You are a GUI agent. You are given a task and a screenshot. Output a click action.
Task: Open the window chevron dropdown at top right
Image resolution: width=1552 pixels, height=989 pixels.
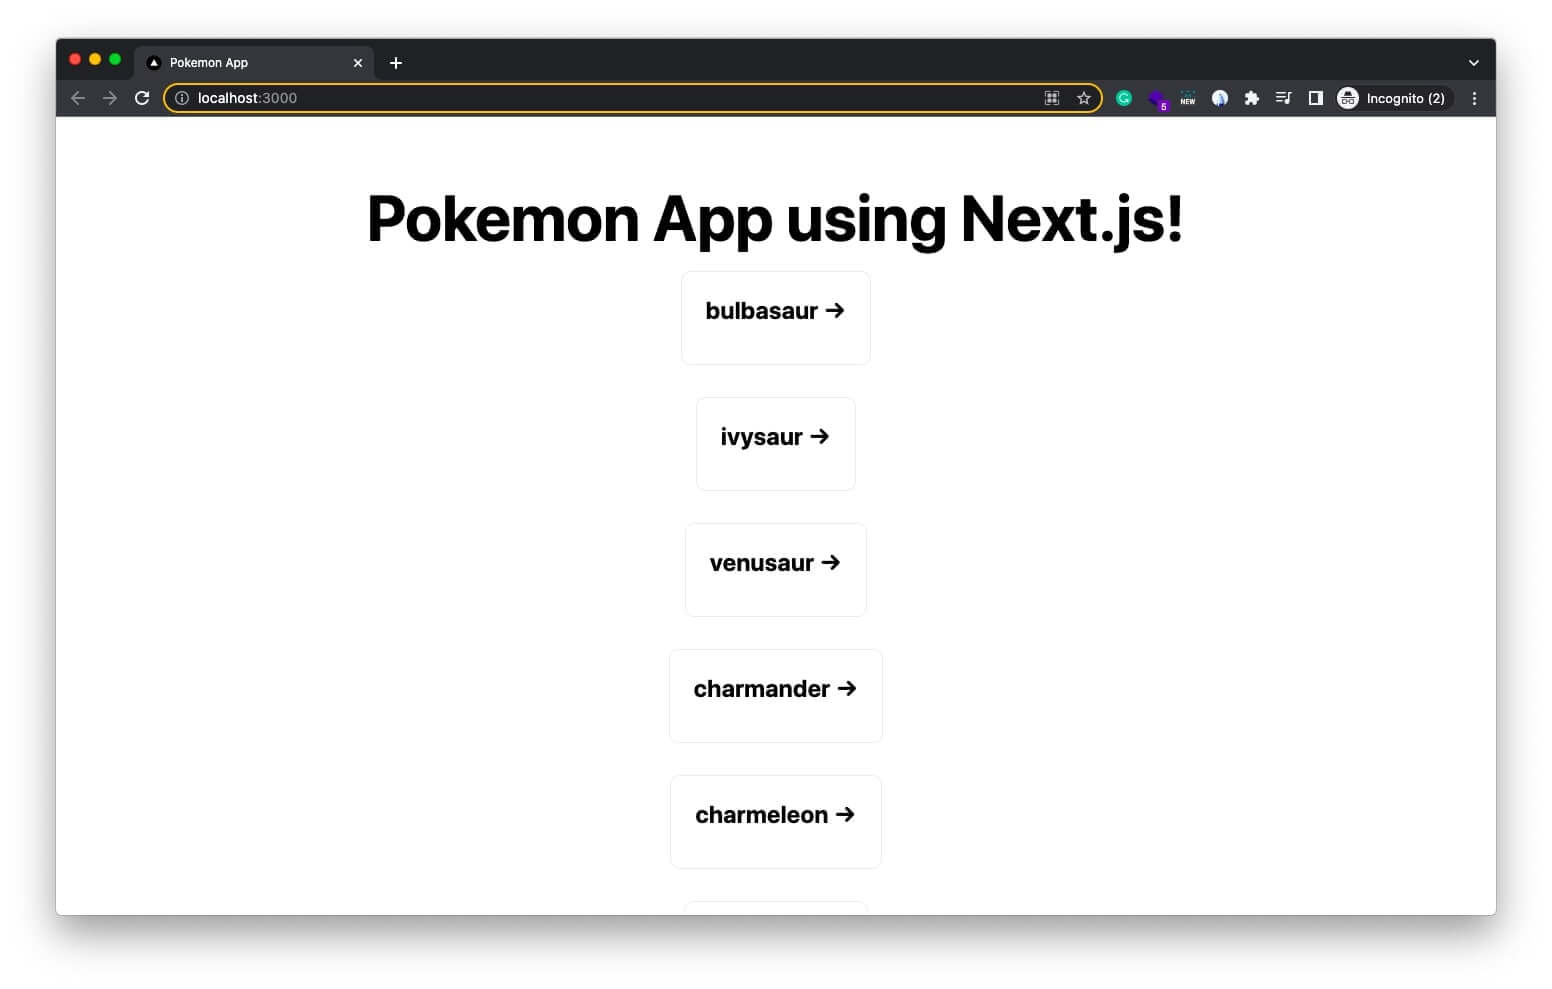tap(1472, 62)
